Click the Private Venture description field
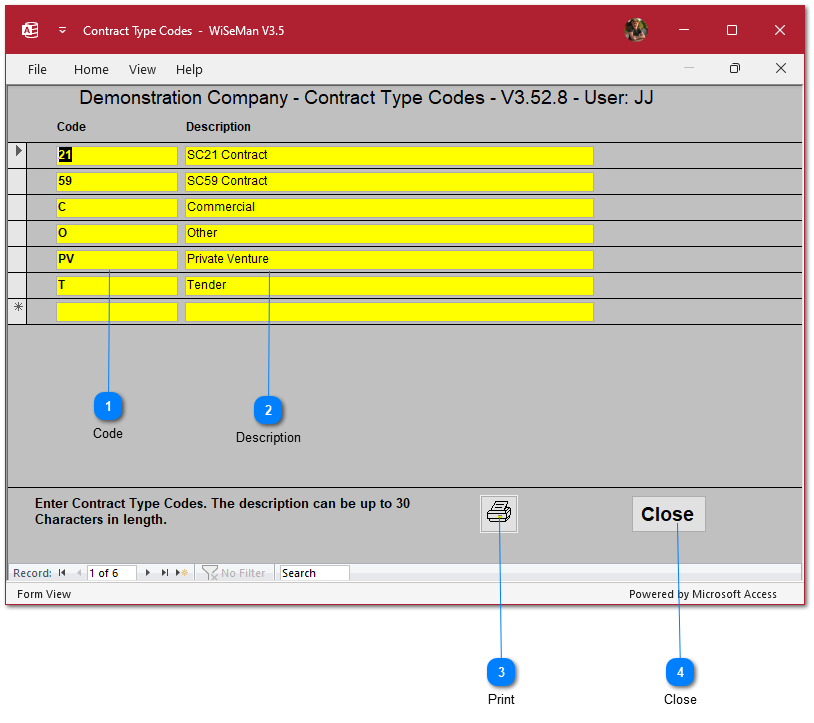Screen dimensions: 814x723 pos(389,259)
